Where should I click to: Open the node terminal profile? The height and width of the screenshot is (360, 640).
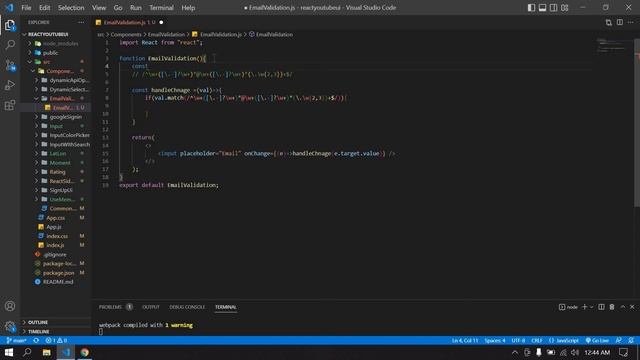tap(568, 307)
